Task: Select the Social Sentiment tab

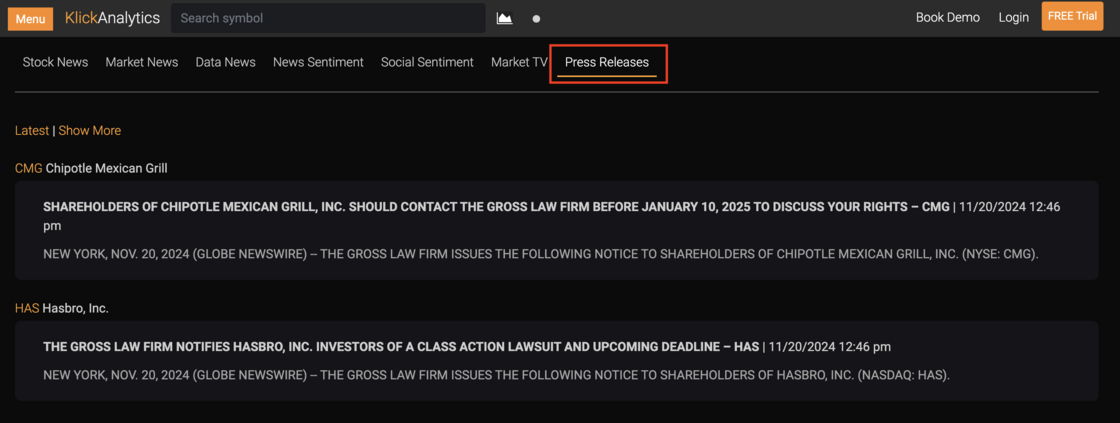Action: (x=427, y=62)
